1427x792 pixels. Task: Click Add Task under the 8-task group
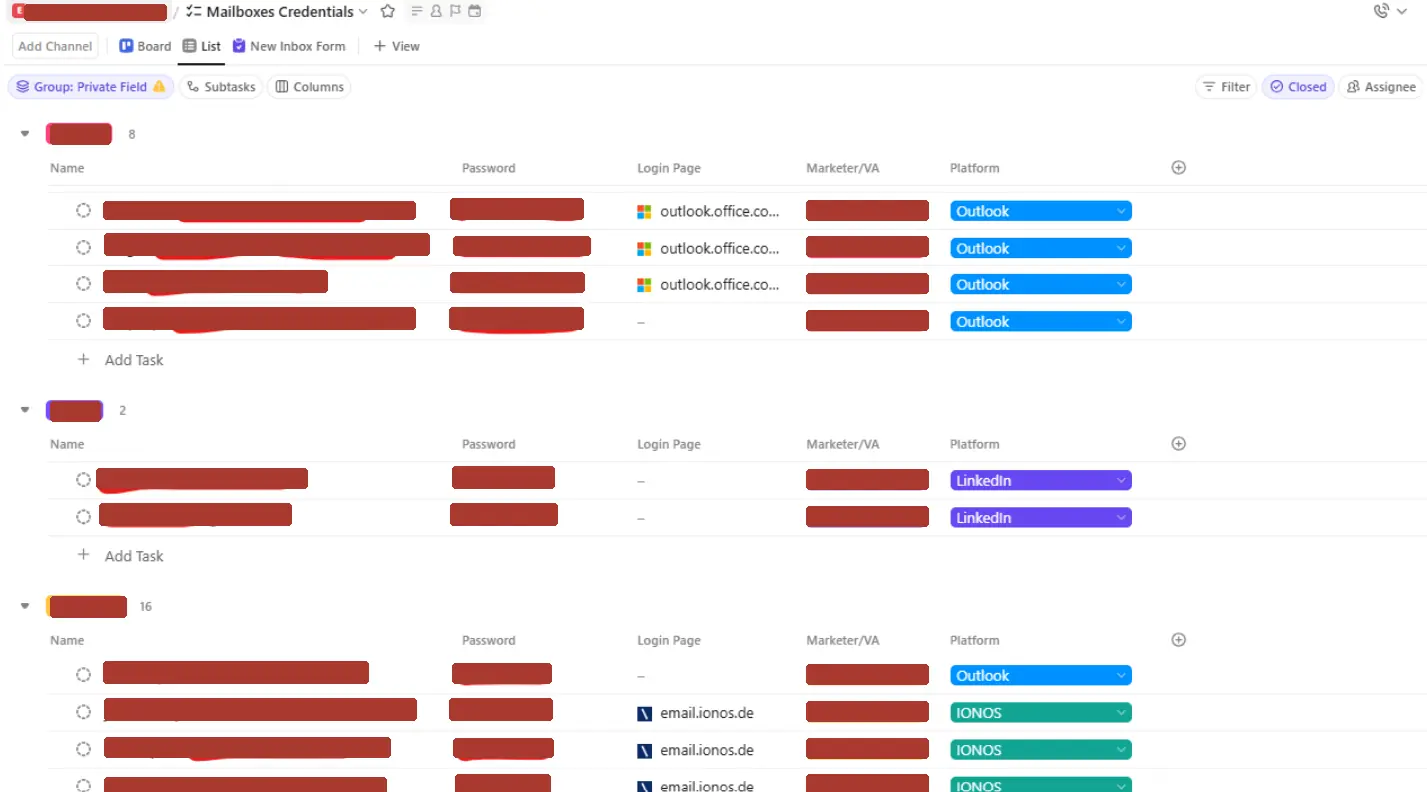(134, 360)
